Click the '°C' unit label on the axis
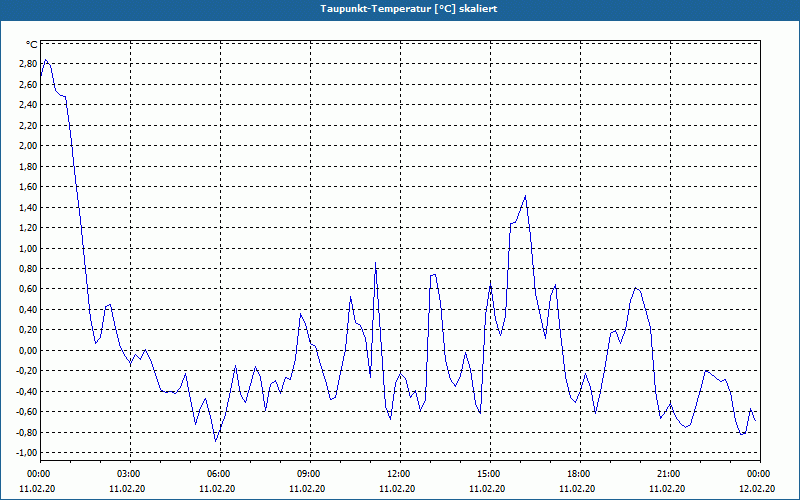This screenshot has width=800, height=500. click(32, 45)
